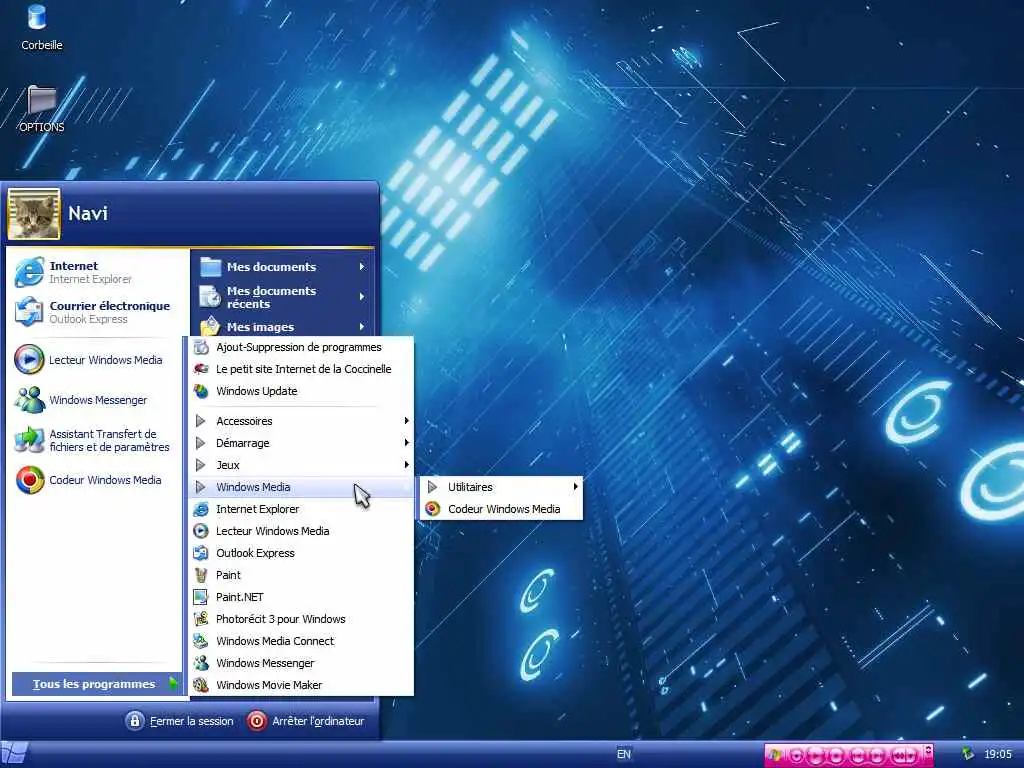The image size is (1024, 768).
Task: Launch Lecteur Windows Media from programs list
Action: (x=300, y=531)
